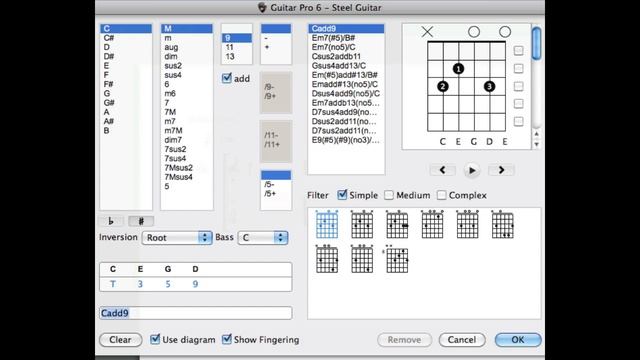Viewport: 640px width, 360px height.
Task: Select Dsus4add9(no5)/C chord name
Action: [x=346, y=93]
